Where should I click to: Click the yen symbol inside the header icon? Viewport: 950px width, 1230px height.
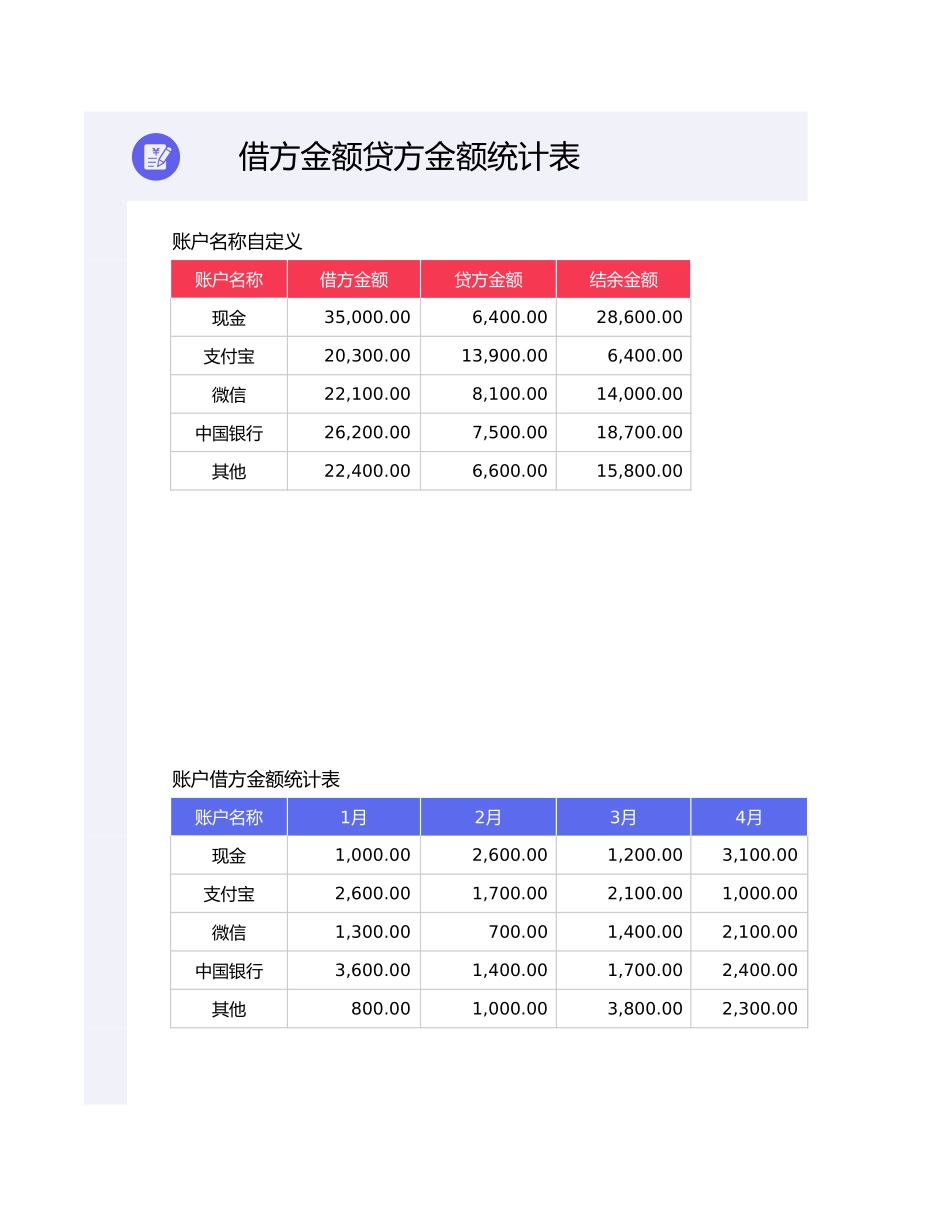coord(154,151)
